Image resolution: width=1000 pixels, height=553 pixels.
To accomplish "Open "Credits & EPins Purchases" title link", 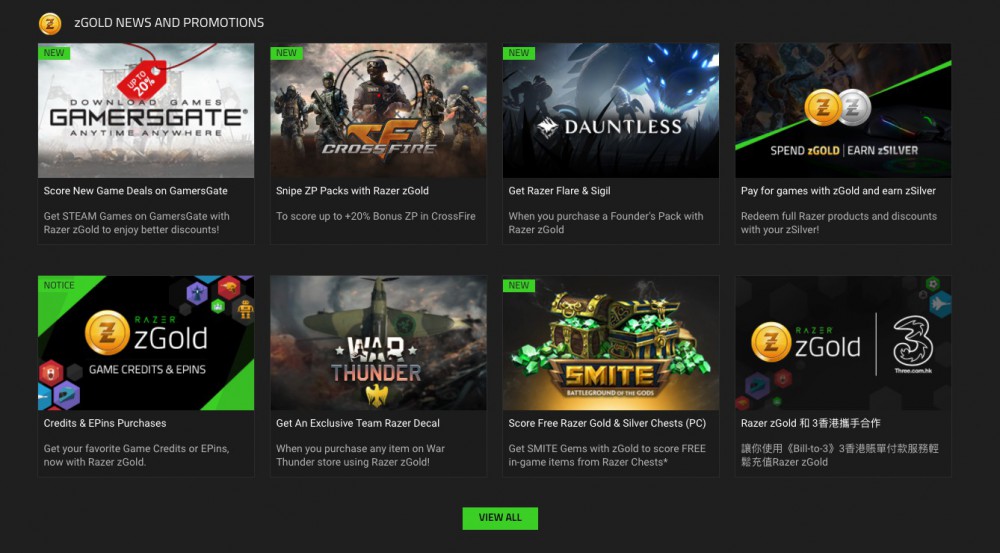I will (x=105, y=423).
